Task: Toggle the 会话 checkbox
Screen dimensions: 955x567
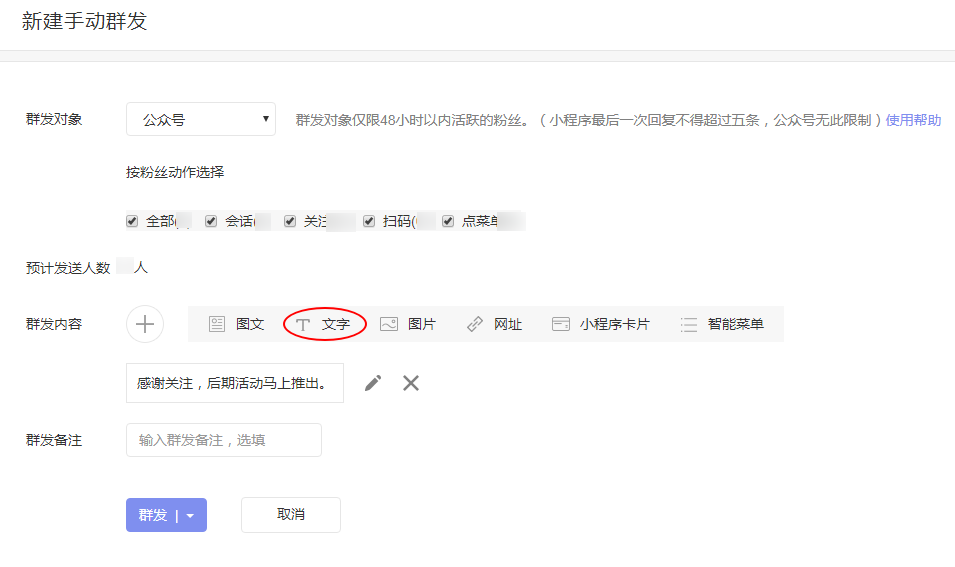Action: click(211, 221)
